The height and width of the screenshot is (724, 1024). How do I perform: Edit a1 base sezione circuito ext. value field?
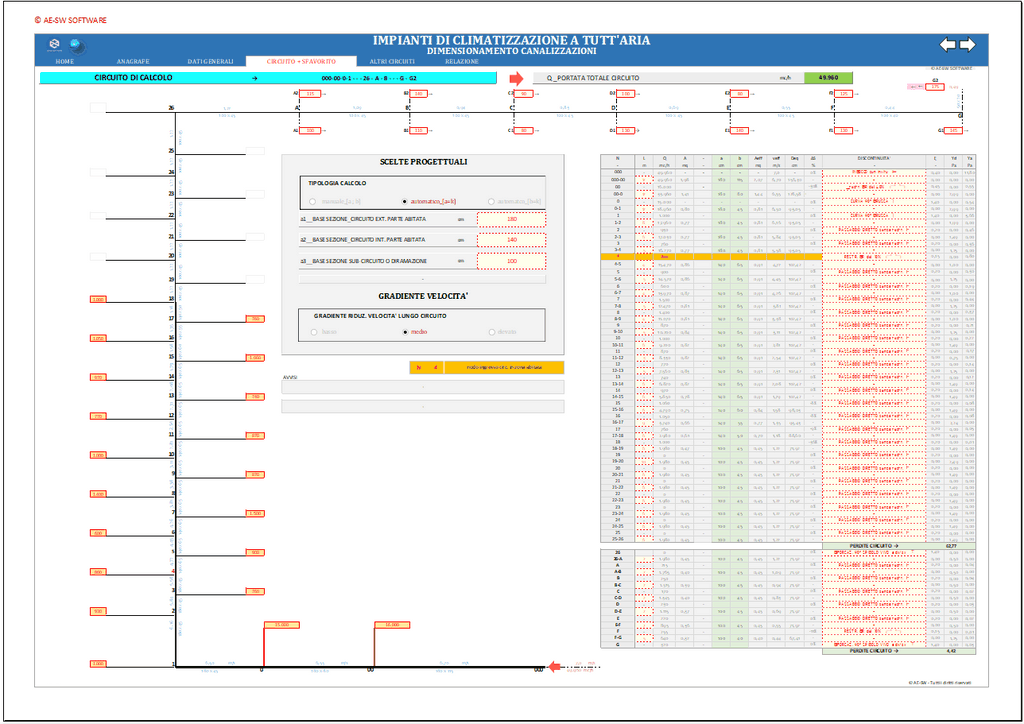pyautogui.click(x=512, y=218)
